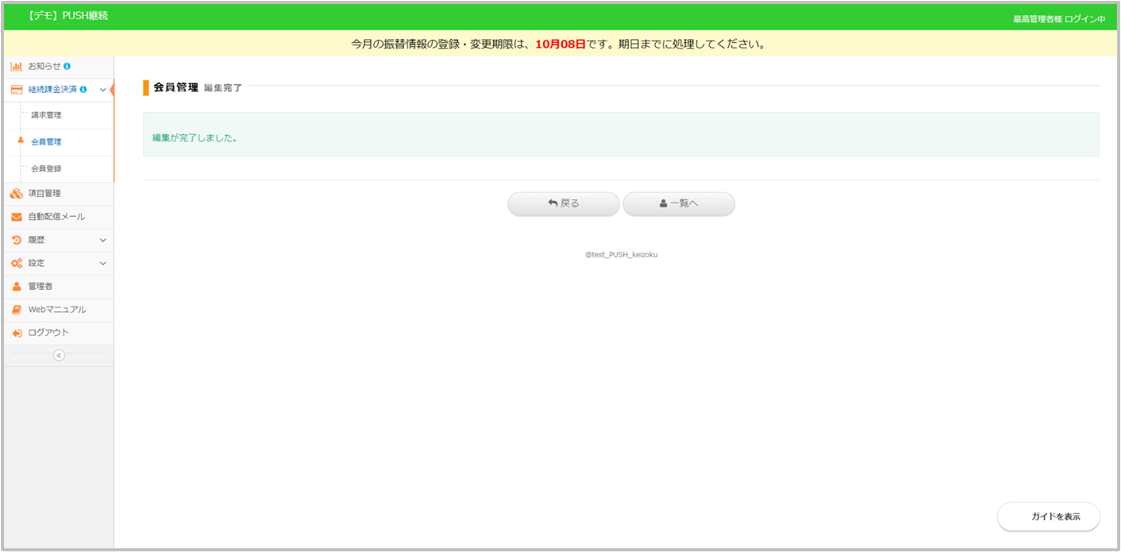
Task: Click the Webマニュアル book icon
Action: coord(17,309)
